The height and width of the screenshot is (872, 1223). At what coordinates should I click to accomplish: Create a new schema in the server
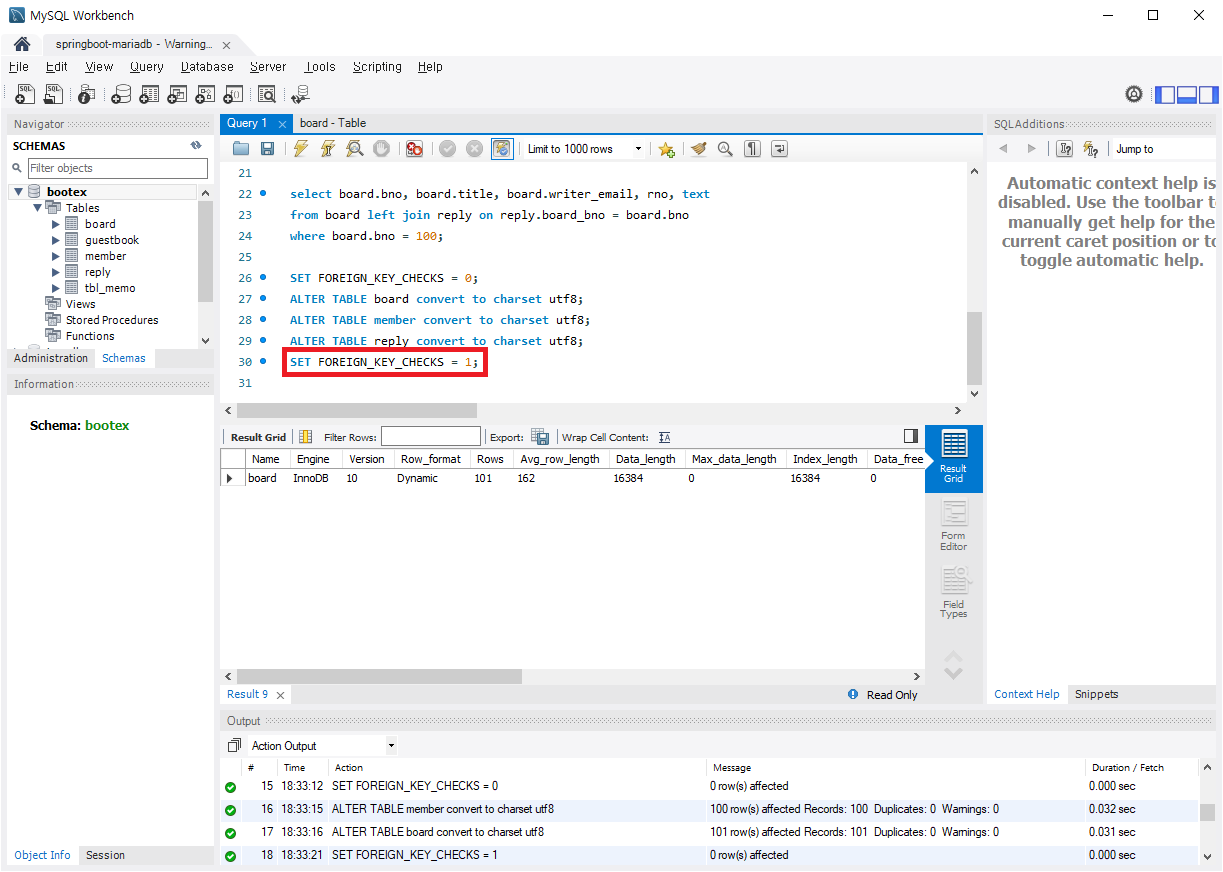point(121,94)
